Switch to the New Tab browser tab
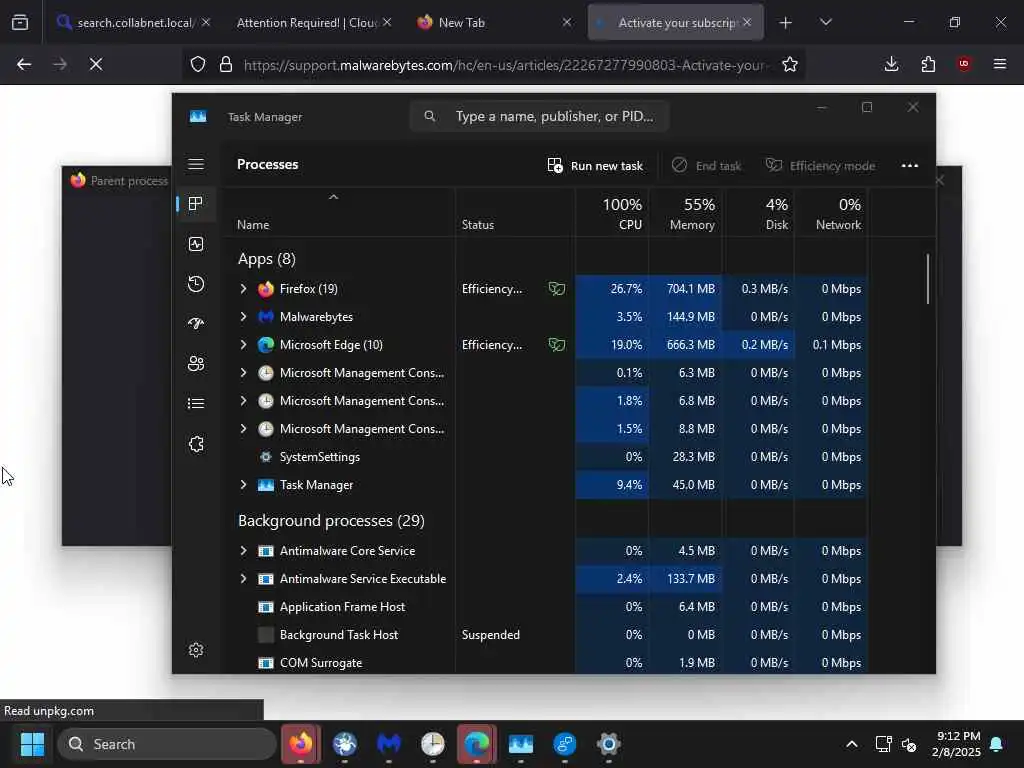The width and height of the screenshot is (1024, 768). pyautogui.click(x=494, y=22)
